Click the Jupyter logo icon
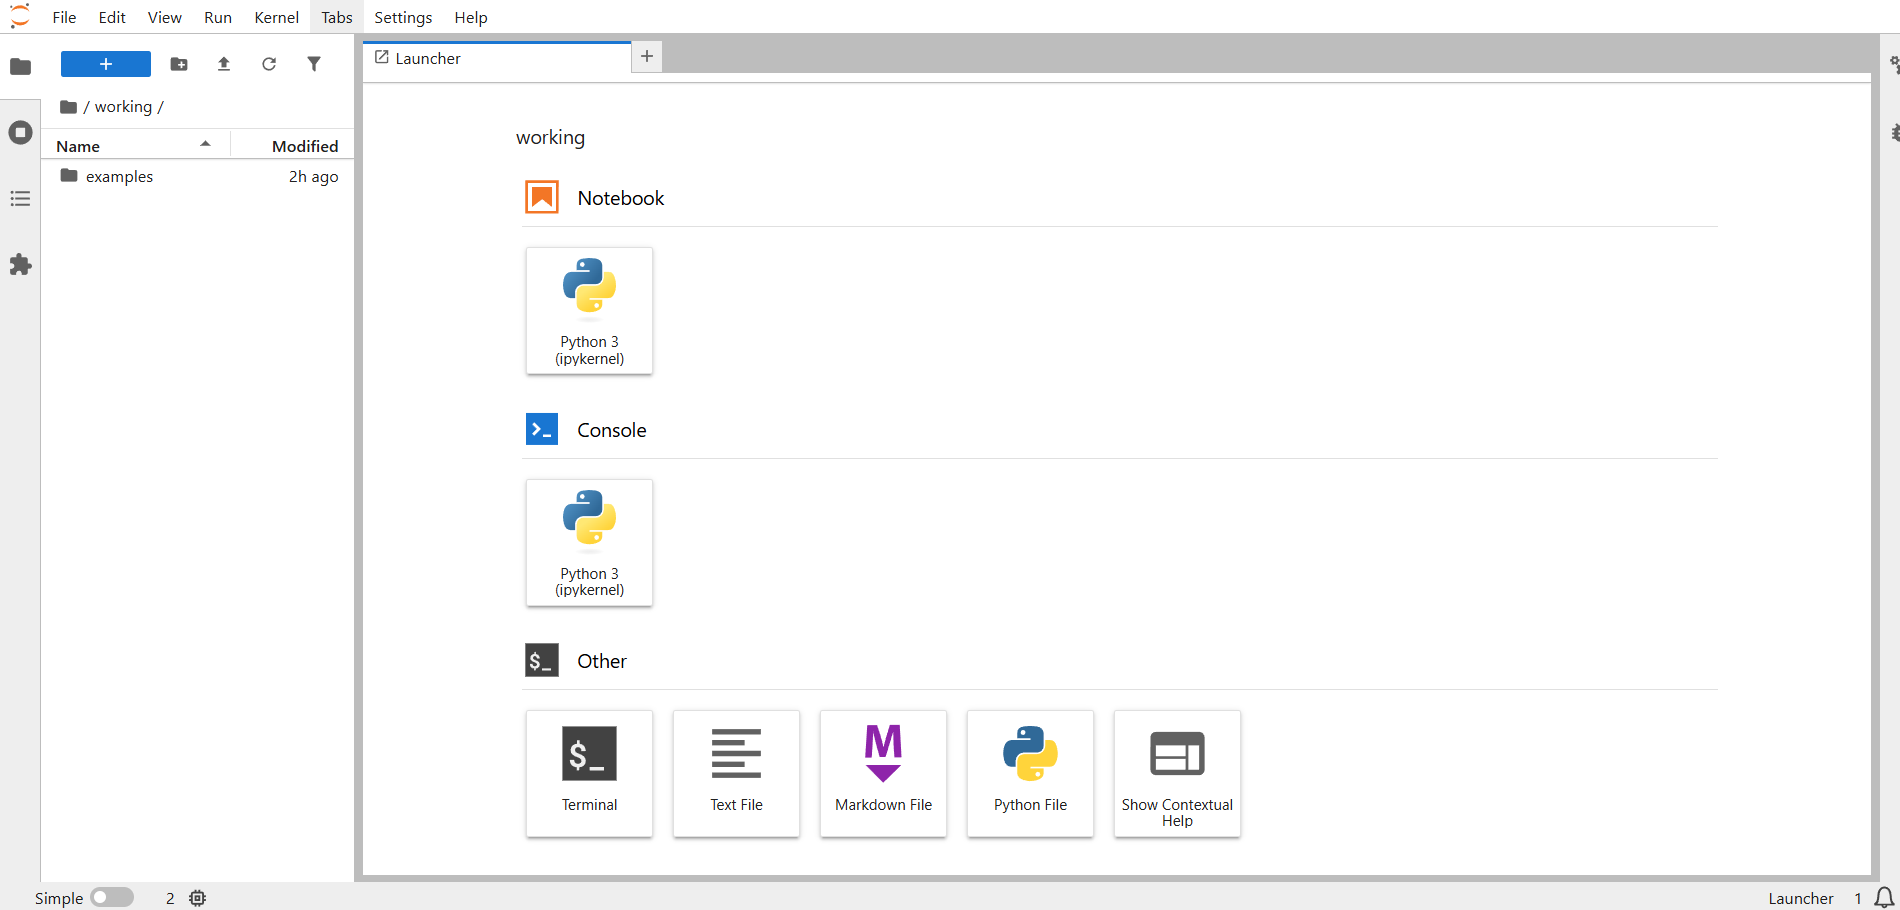The height and width of the screenshot is (910, 1900). click(20, 16)
